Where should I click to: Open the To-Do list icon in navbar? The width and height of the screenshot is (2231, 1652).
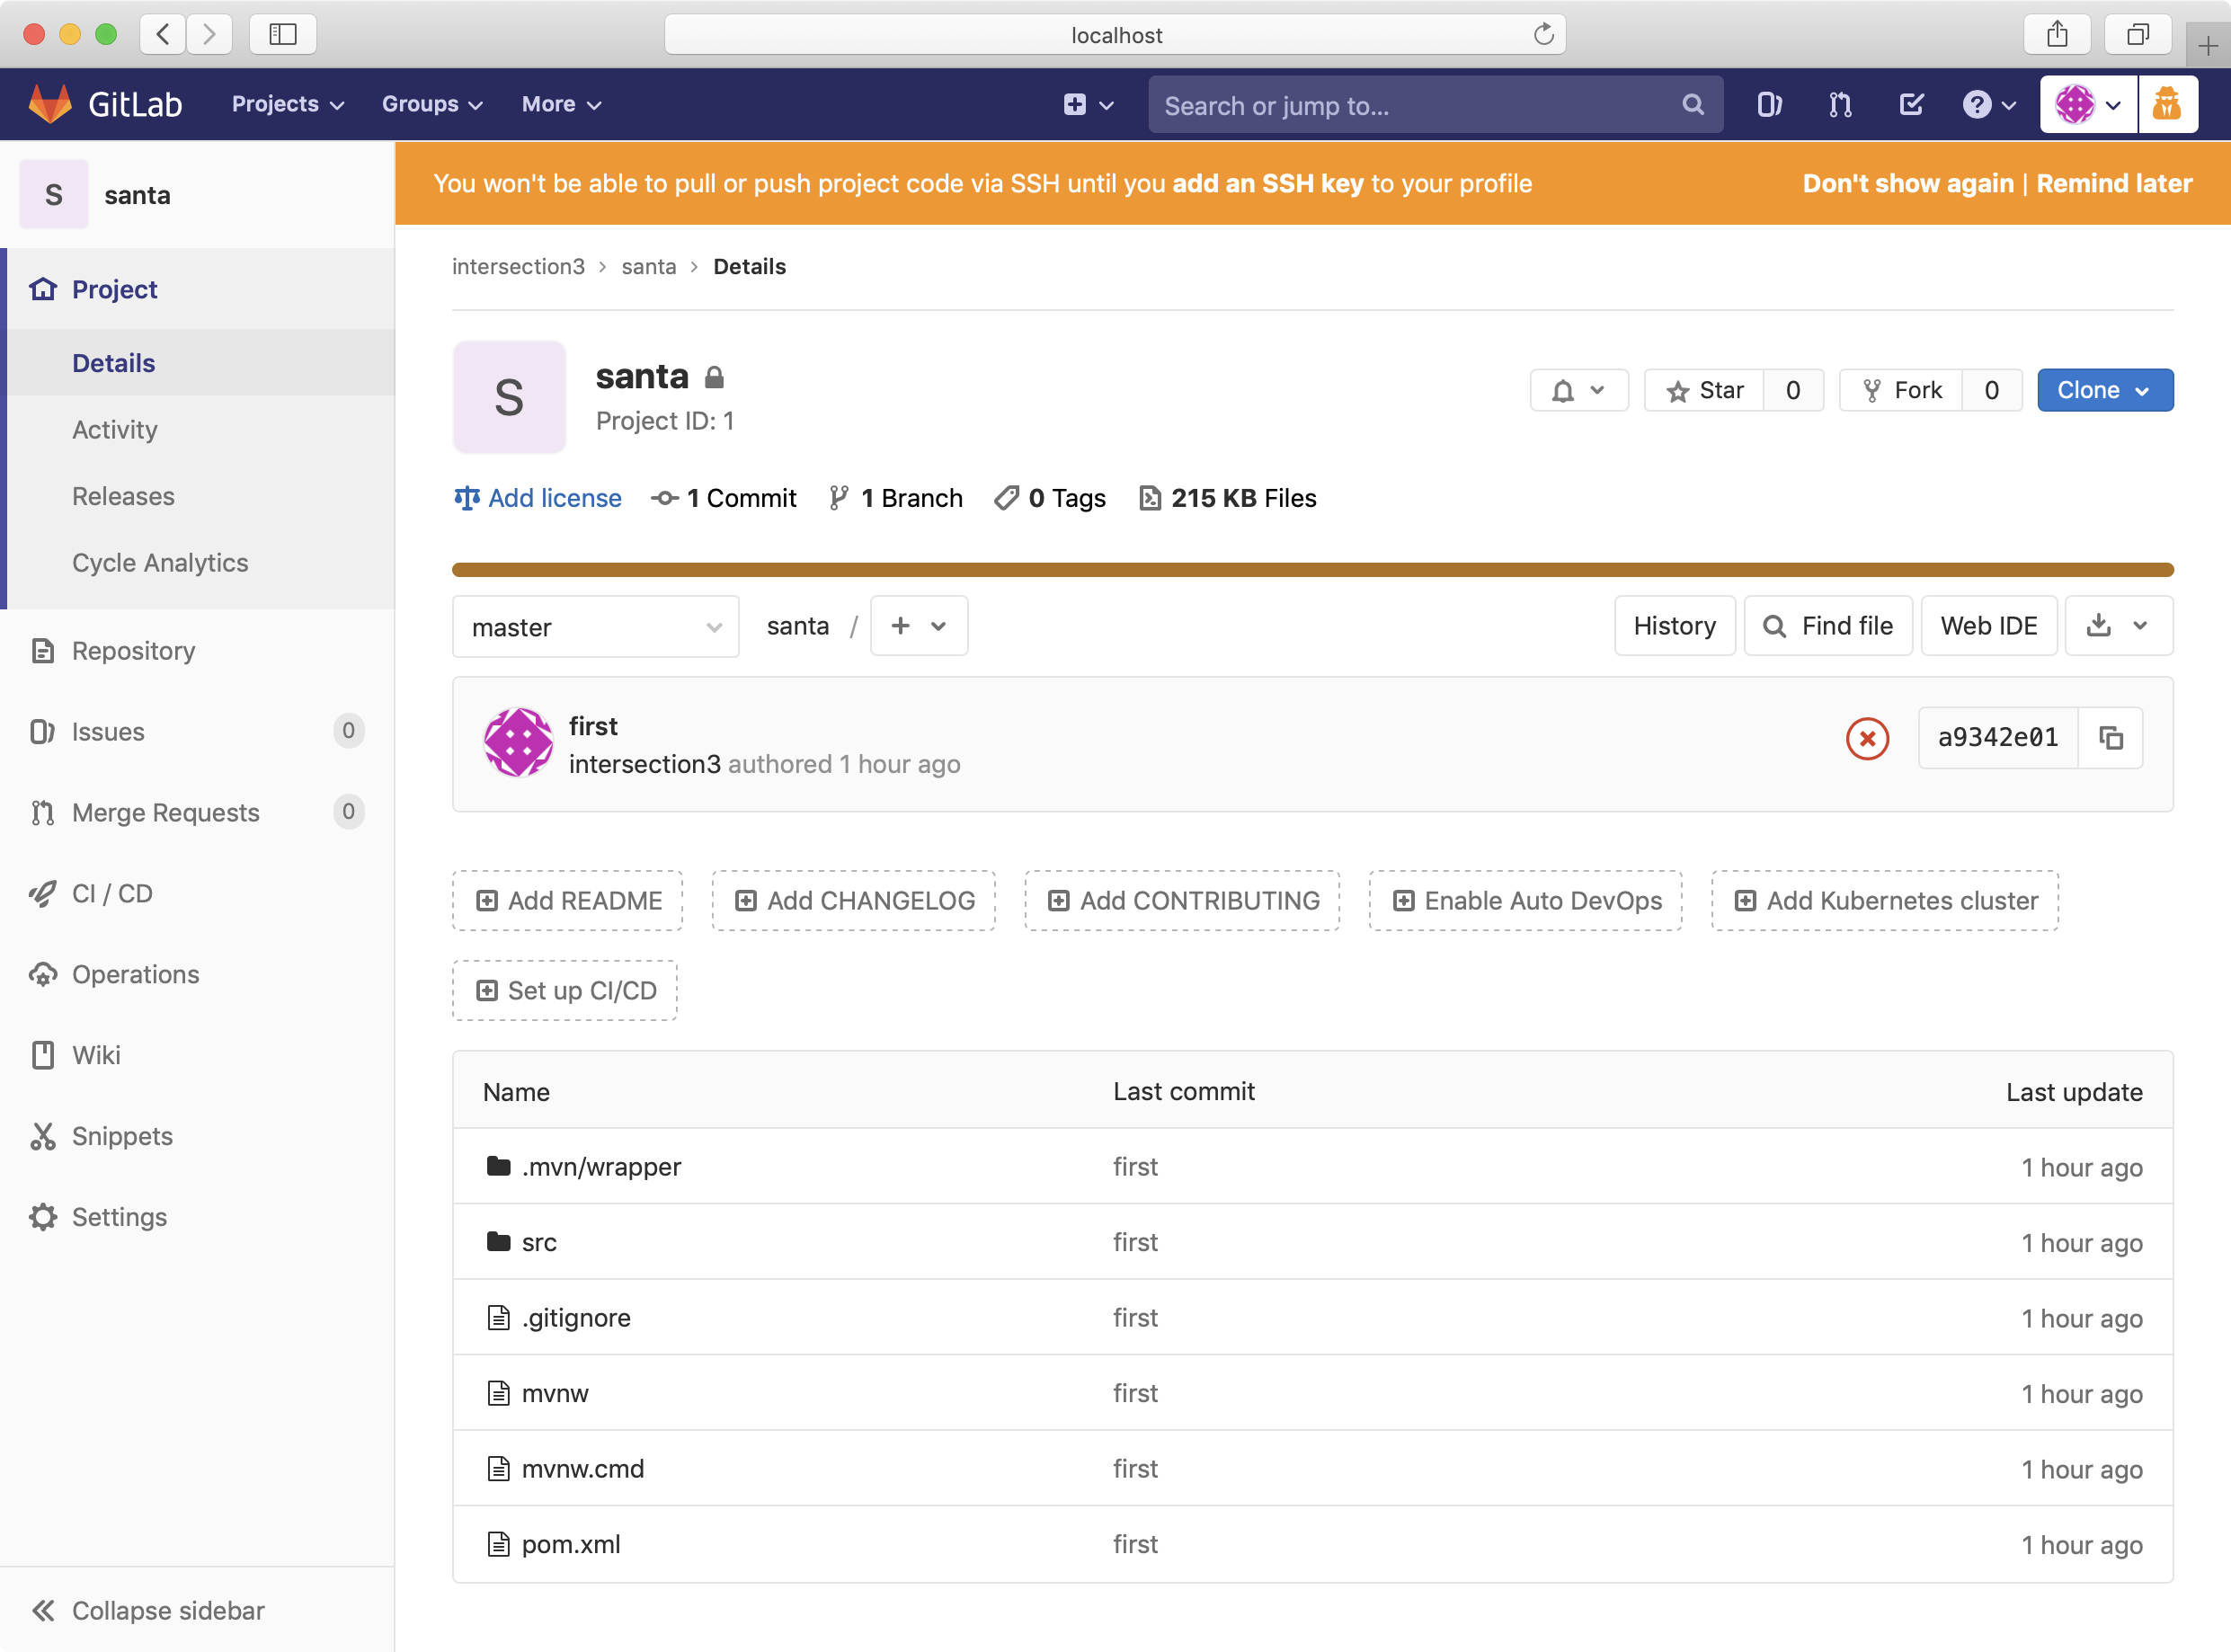pyautogui.click(x=1911, y=104)
